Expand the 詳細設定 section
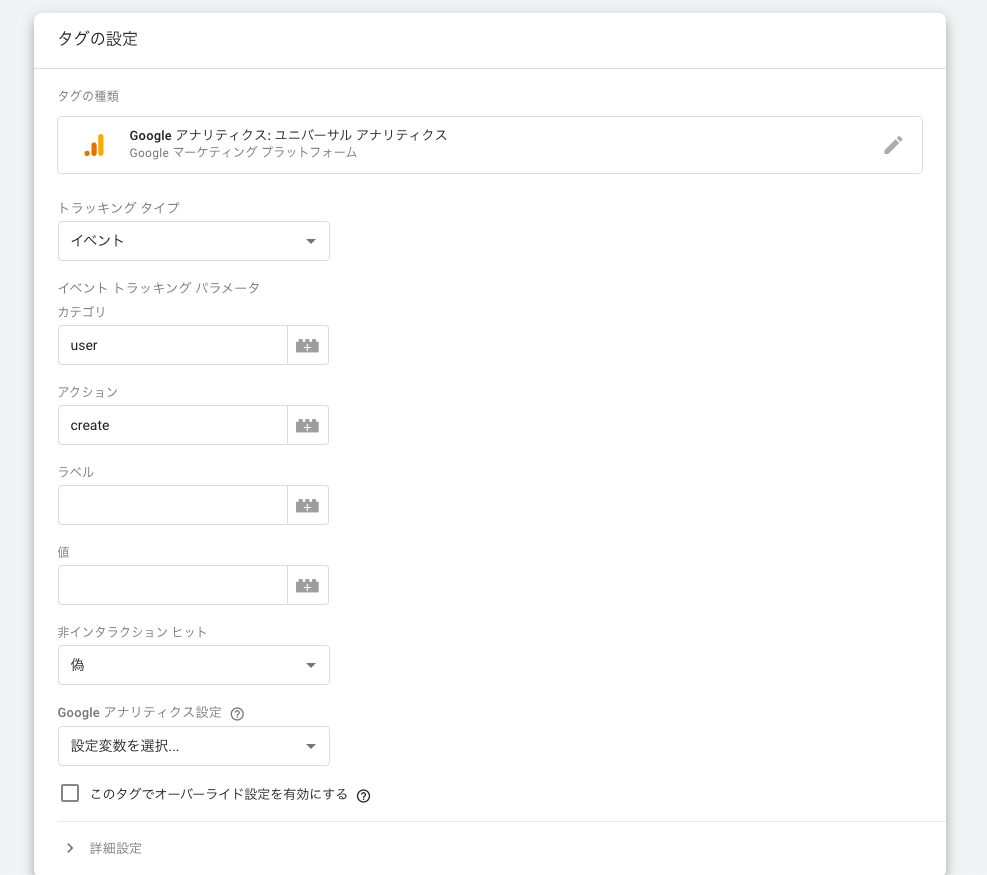This screenshot has height=875, width=987. [x=70, y=848]
